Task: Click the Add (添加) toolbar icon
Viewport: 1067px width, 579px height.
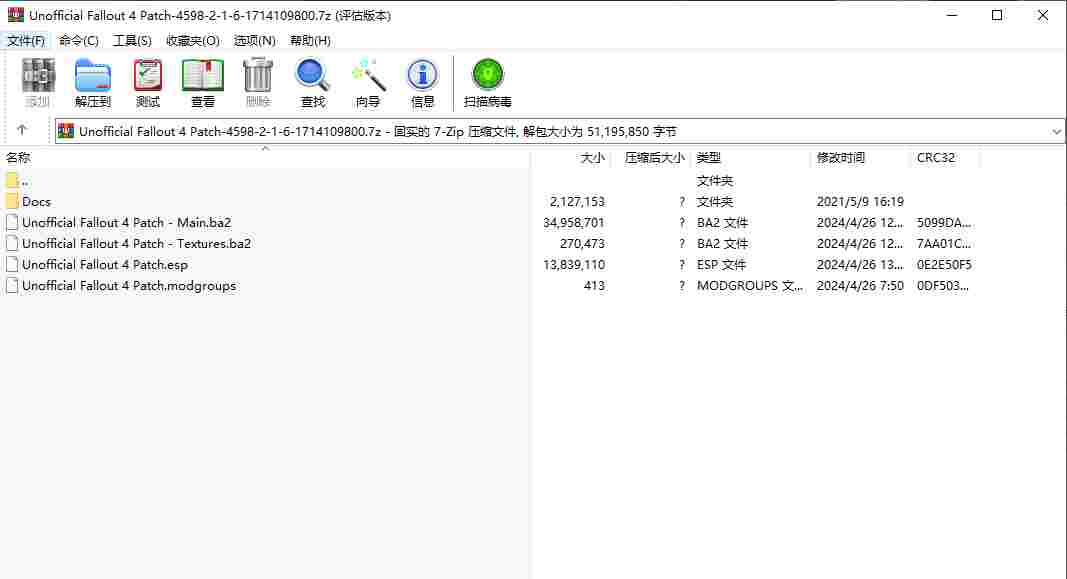Action: pyautogui.click(x=38, y=76)
